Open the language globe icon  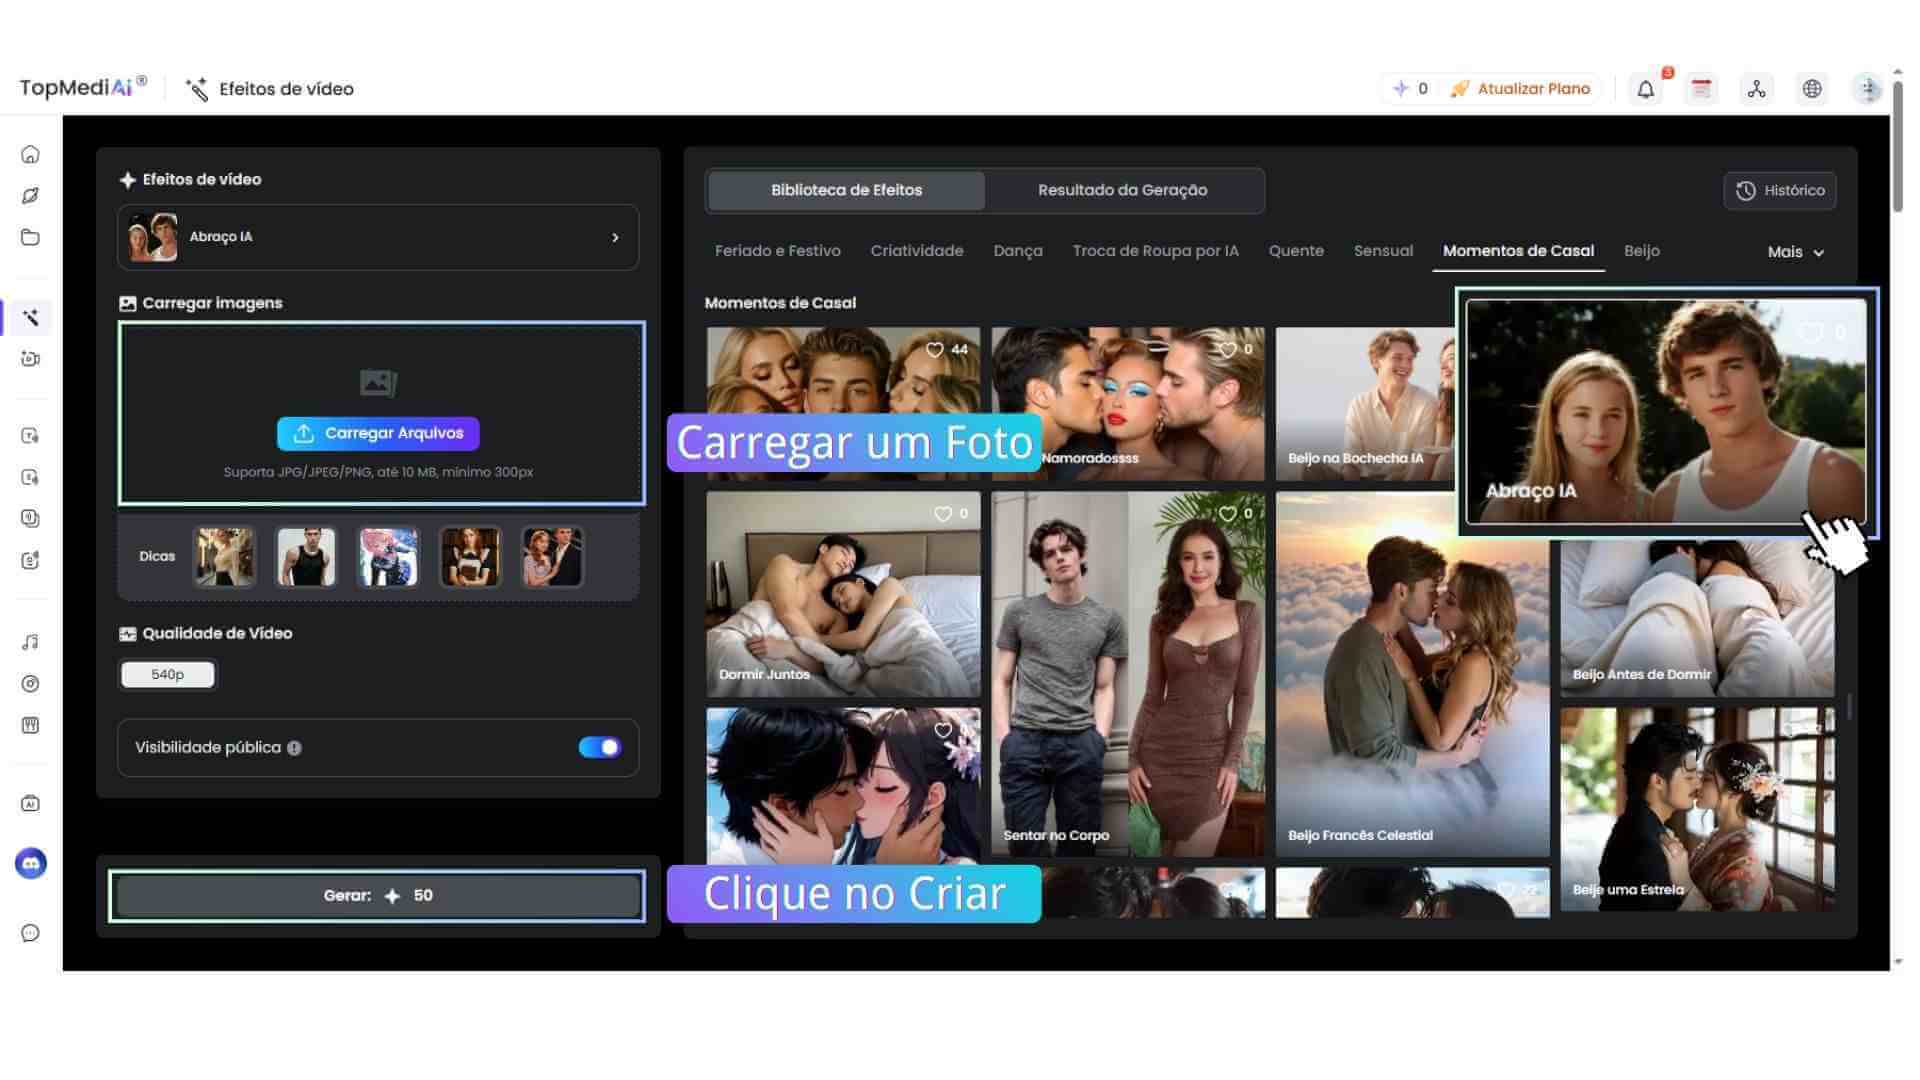pos(1812,89)
